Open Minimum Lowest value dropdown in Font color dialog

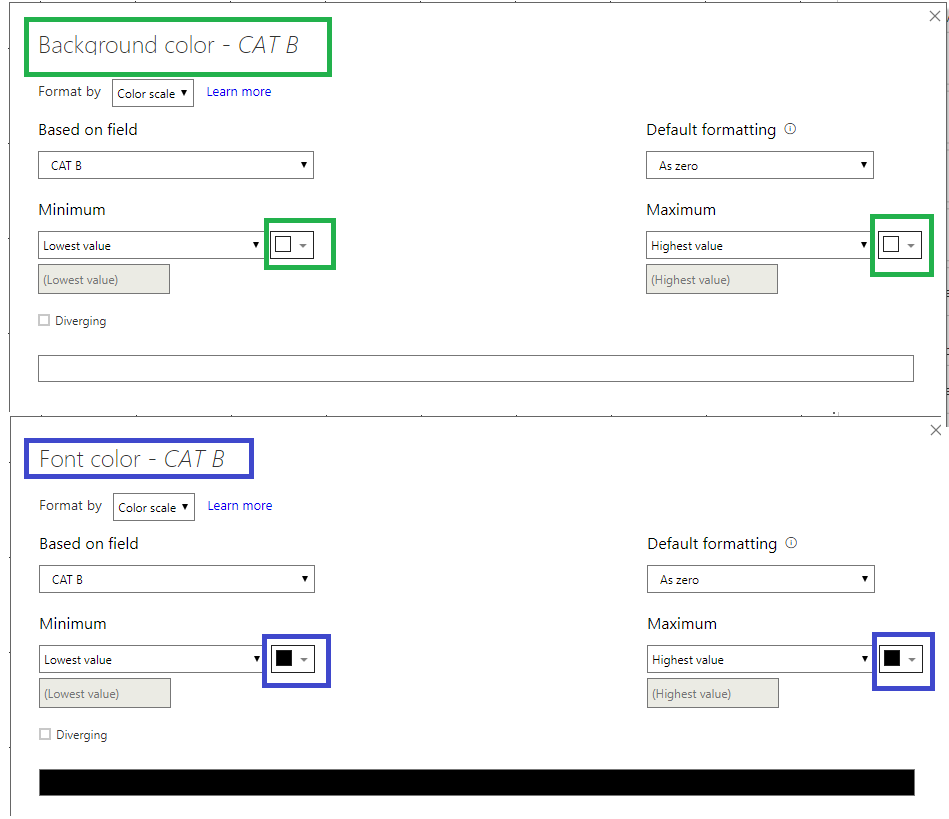point(151,659)
